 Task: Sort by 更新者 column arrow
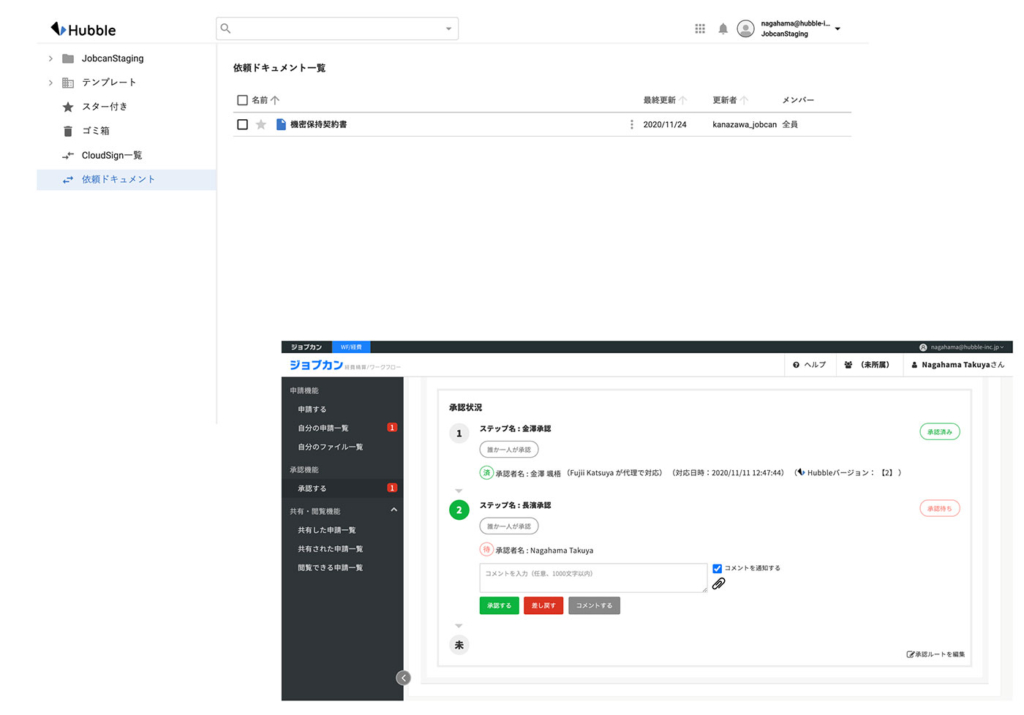[x=744, y=100]
